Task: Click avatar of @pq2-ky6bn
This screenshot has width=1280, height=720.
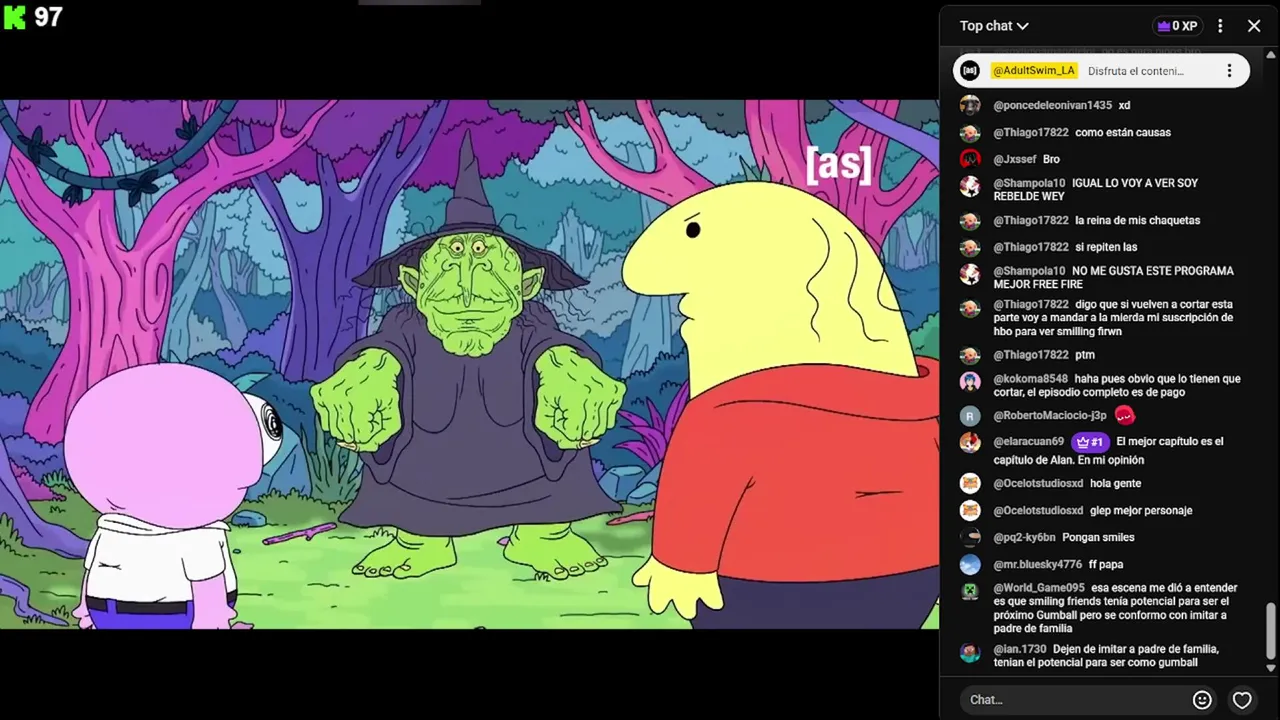Action: pyautogui.click(x=970, y=537)
